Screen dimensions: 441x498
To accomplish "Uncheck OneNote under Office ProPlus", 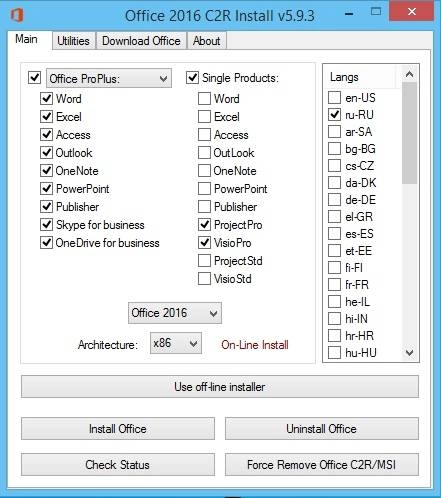I will pos(46,170).
